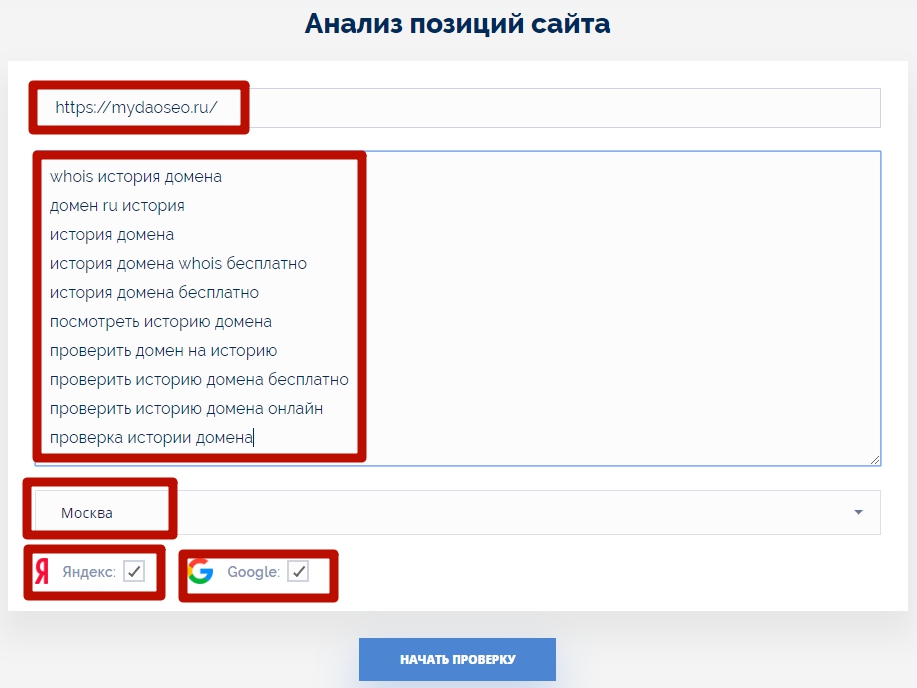917x688 pixels.
Task: Click the keyword line "домен ru история"
Action: 117,206
